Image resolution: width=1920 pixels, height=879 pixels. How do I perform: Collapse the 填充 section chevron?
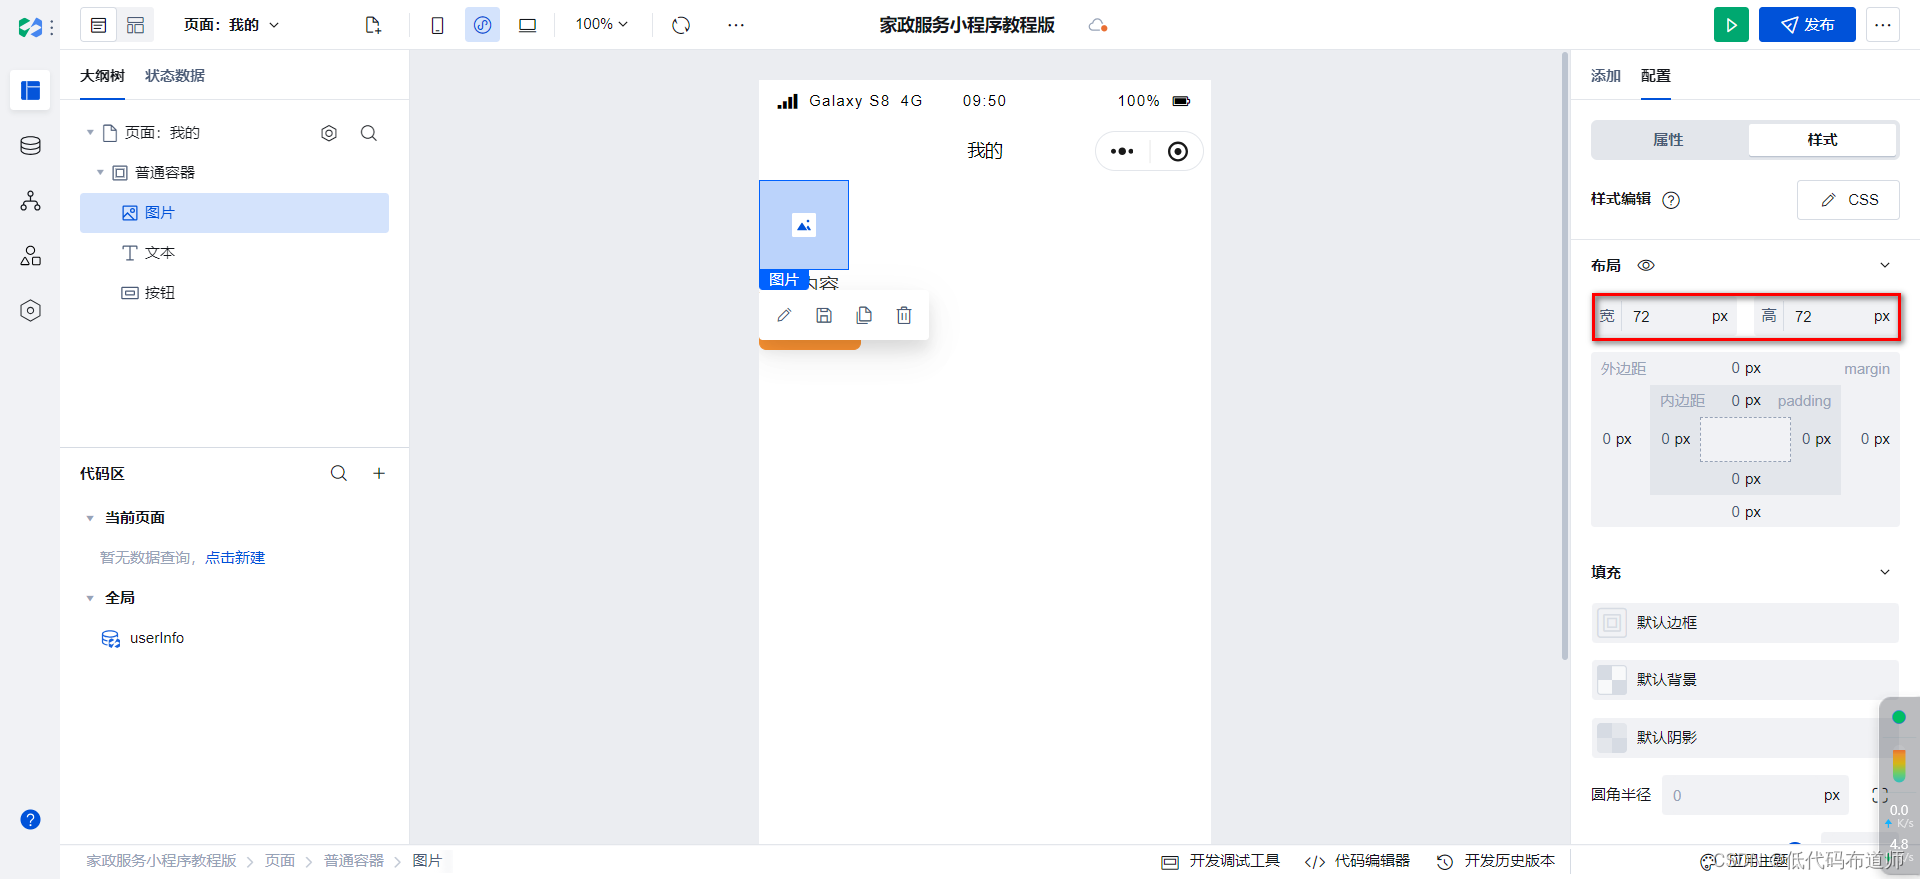pyautogui.click(x=1885, y=572)
